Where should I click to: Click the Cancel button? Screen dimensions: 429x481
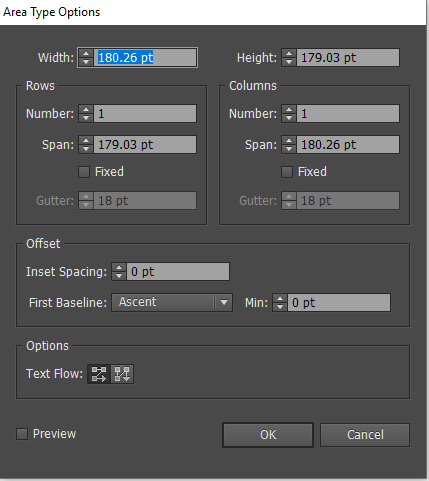pos(365,435)
